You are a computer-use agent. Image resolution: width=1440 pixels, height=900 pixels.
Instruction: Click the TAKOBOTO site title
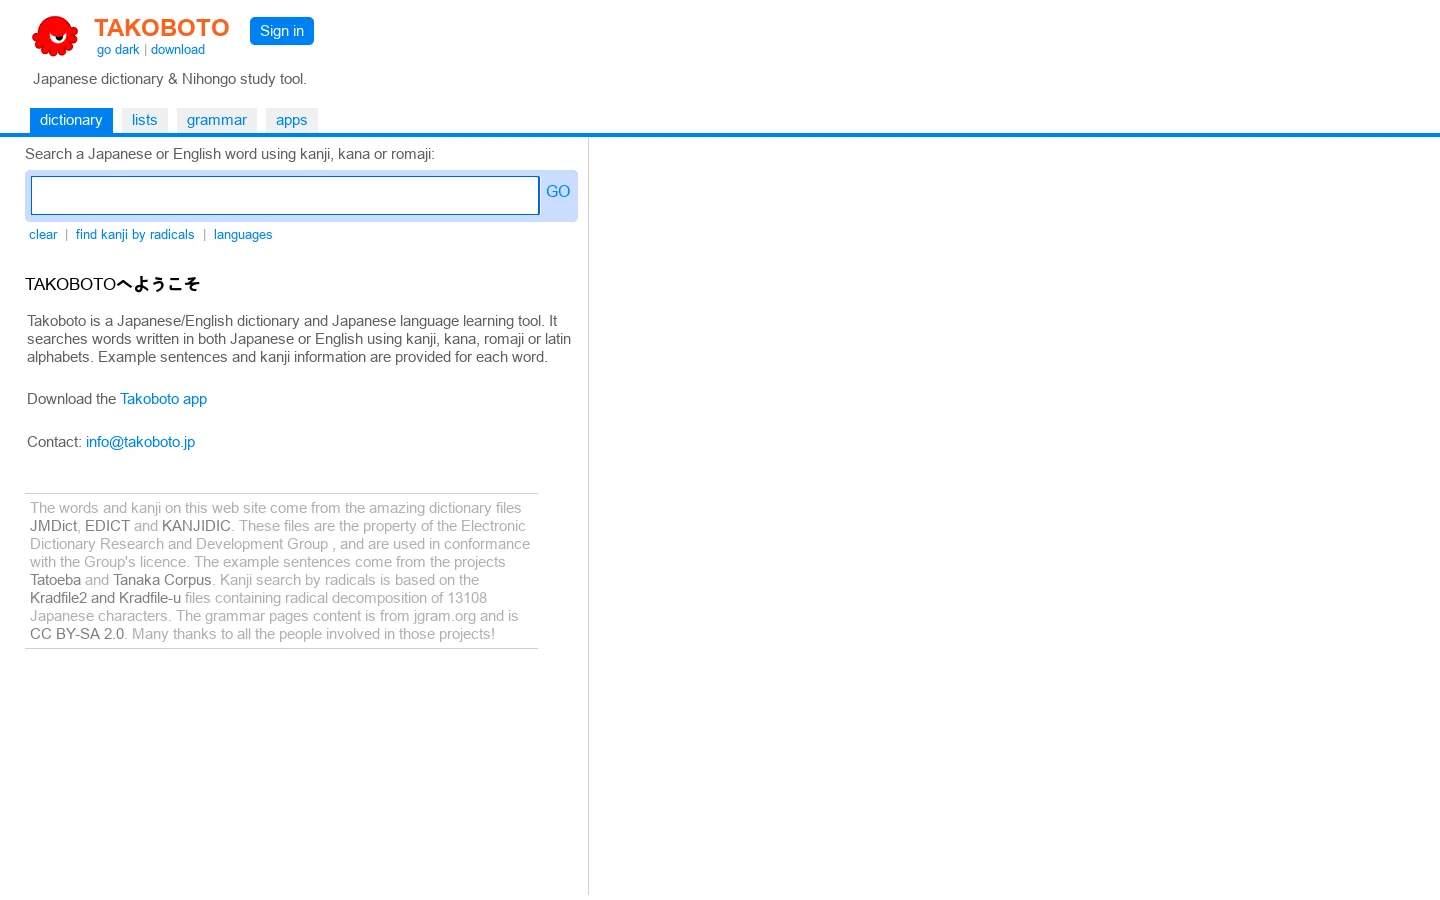(162, 28)
